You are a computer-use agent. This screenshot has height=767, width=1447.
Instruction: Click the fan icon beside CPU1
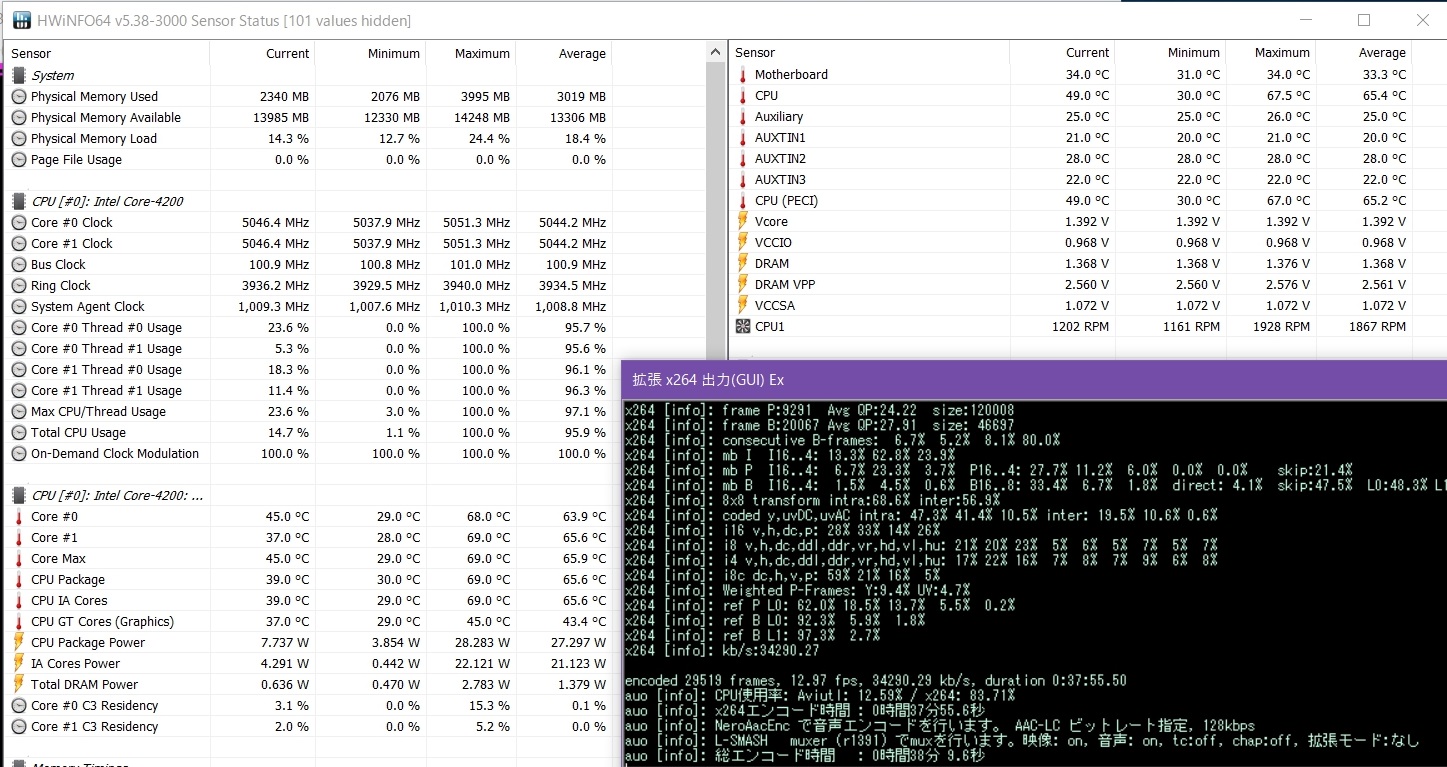pos(743,327)
